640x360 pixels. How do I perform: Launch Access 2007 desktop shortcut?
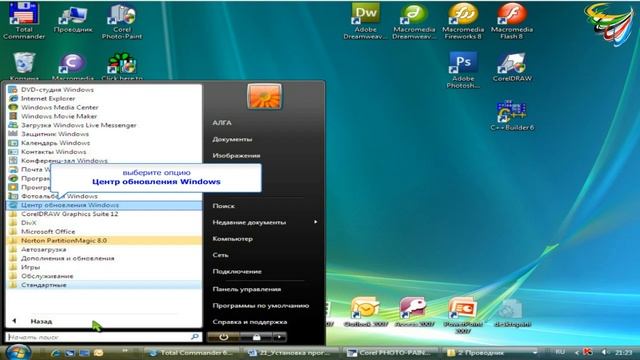[x=414, y=312]
